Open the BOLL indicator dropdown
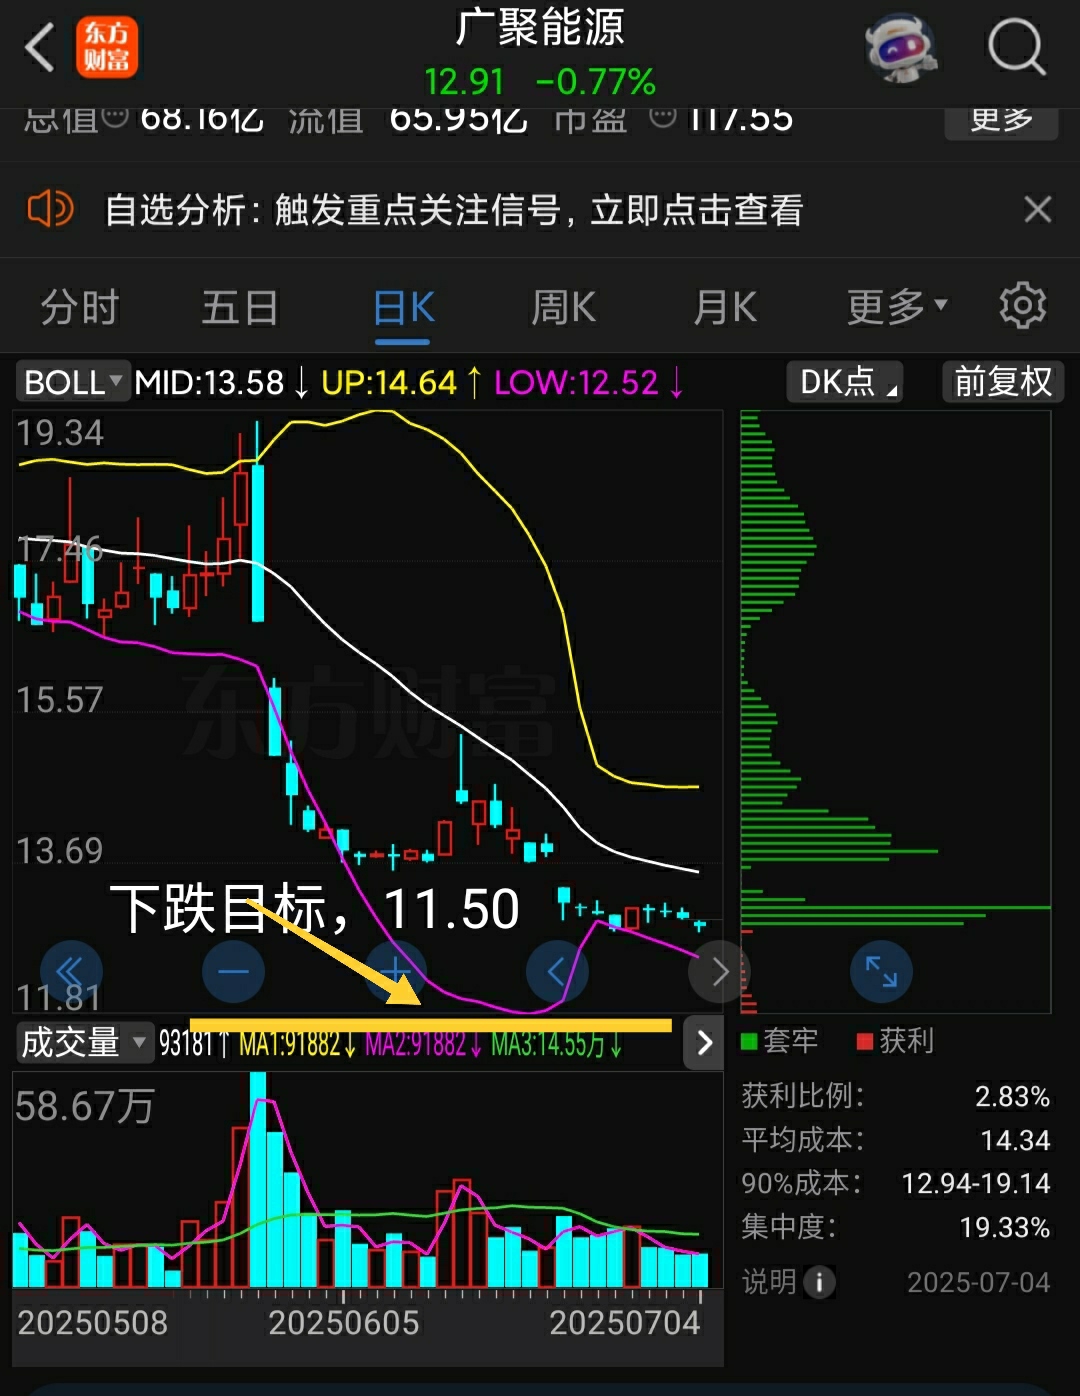 (x=72, y=382)
